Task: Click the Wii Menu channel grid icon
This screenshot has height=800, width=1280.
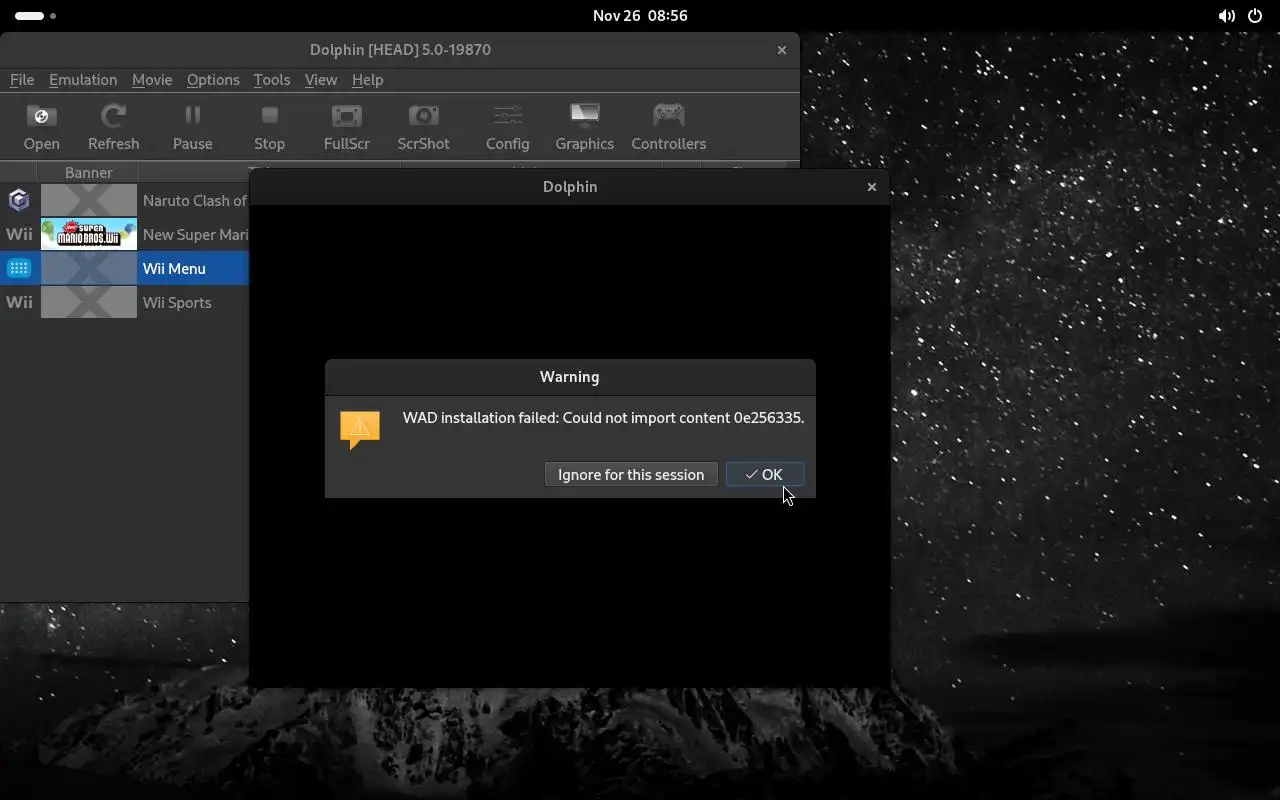Action: [x=19, y=268]
